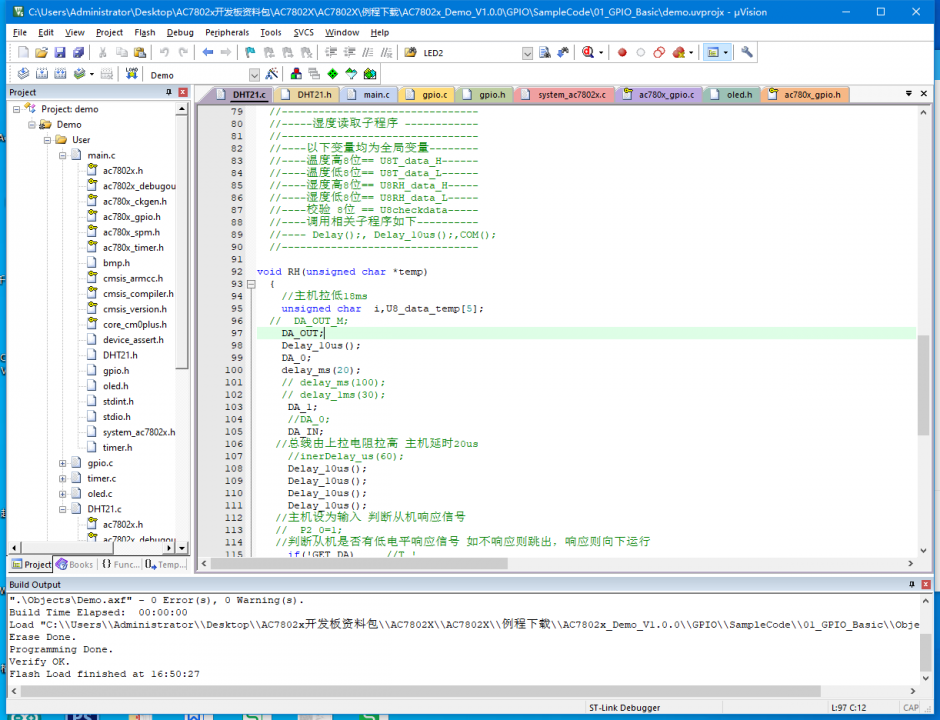Launch the Pack Installer icon
The width and height of the screenshot is (940, 720).
[x=370, y=74]
